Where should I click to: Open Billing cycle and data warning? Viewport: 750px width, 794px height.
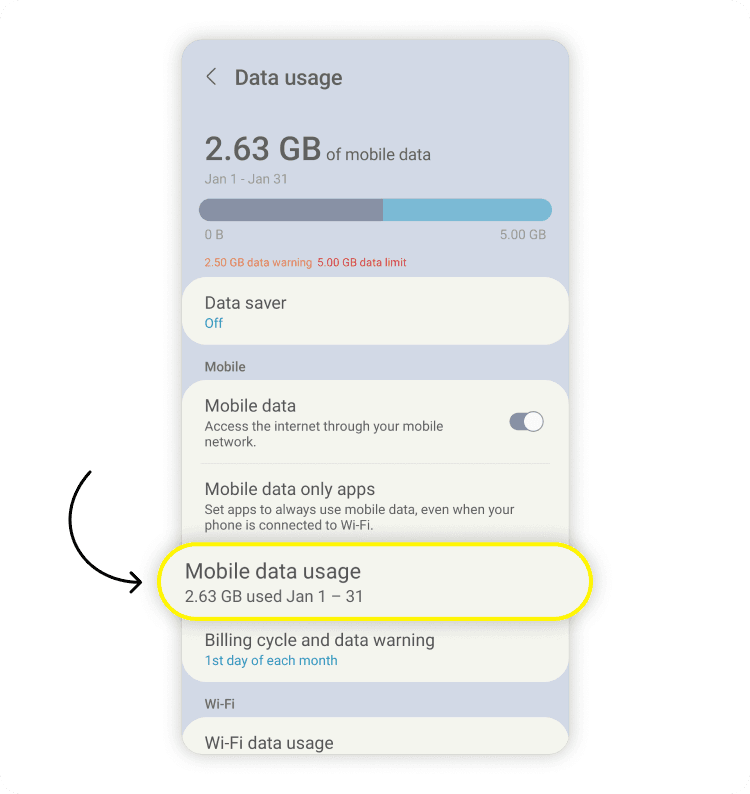click(375, 649)
